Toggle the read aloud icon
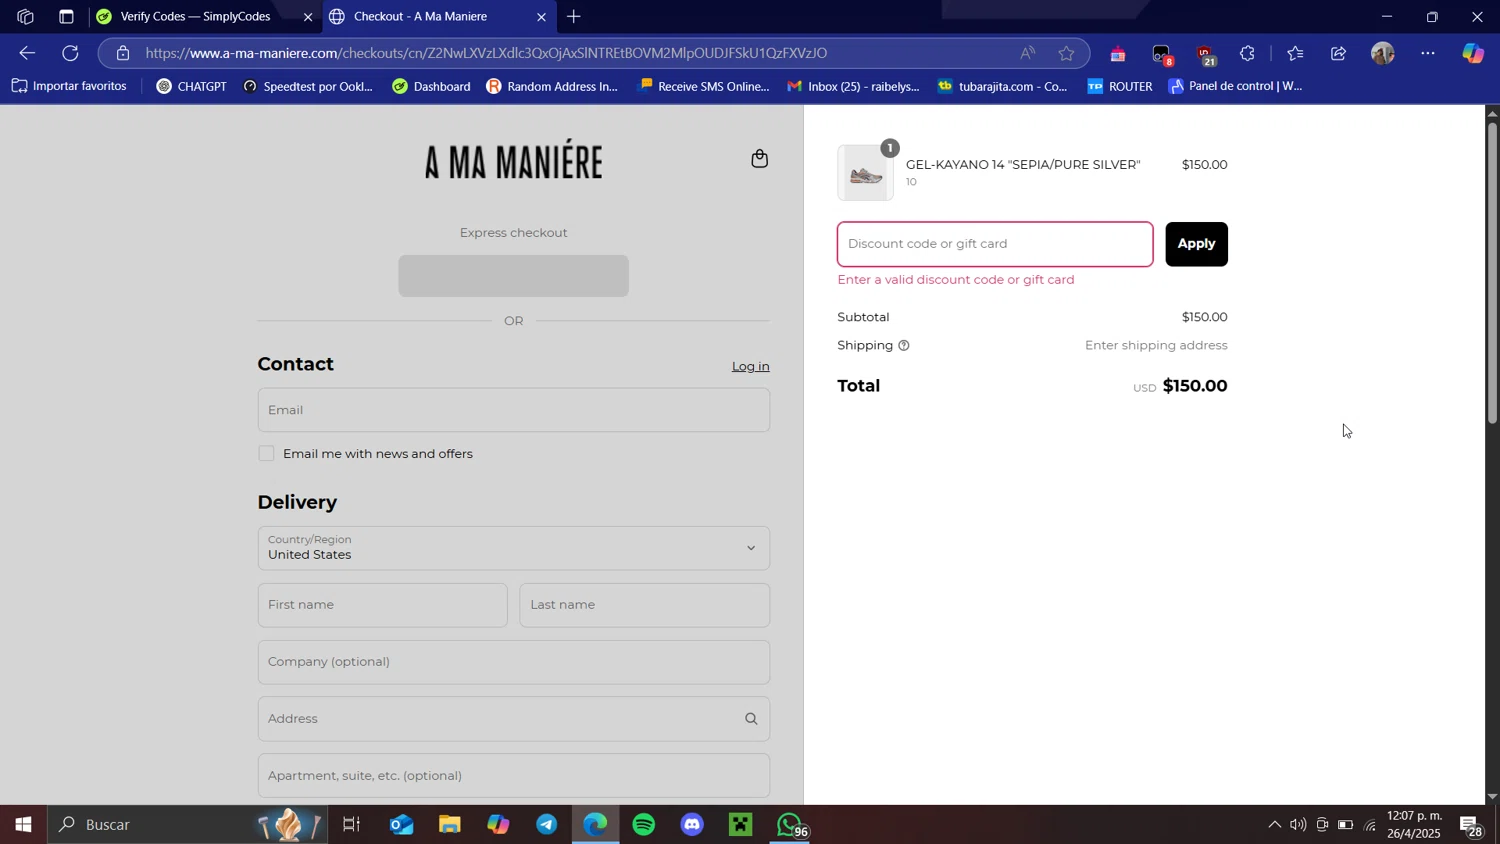The width and height of the screenshot is (1500, 844). (1027, 54)
